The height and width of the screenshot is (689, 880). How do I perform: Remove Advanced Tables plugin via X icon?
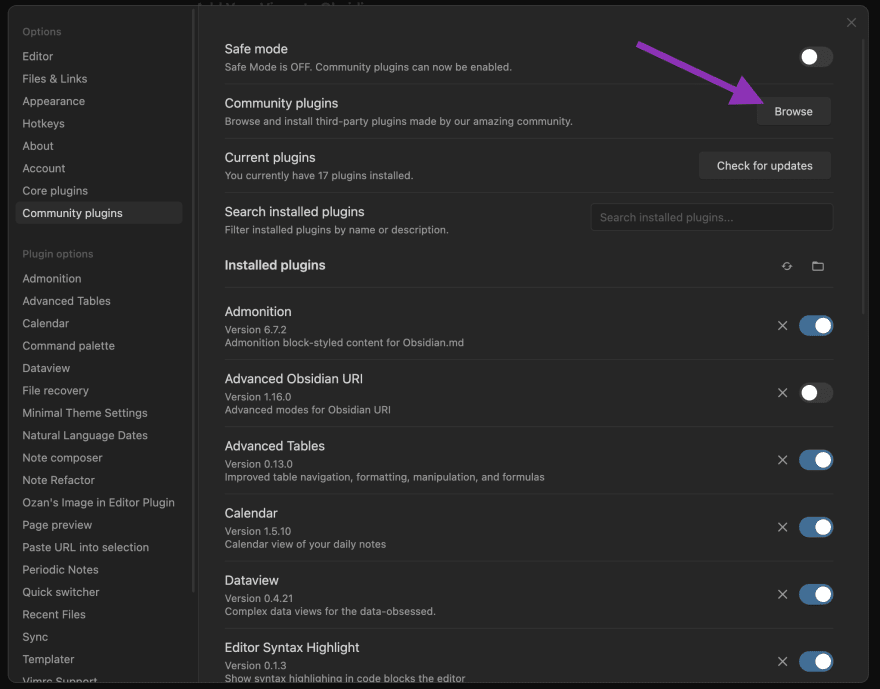pos(782,460)
